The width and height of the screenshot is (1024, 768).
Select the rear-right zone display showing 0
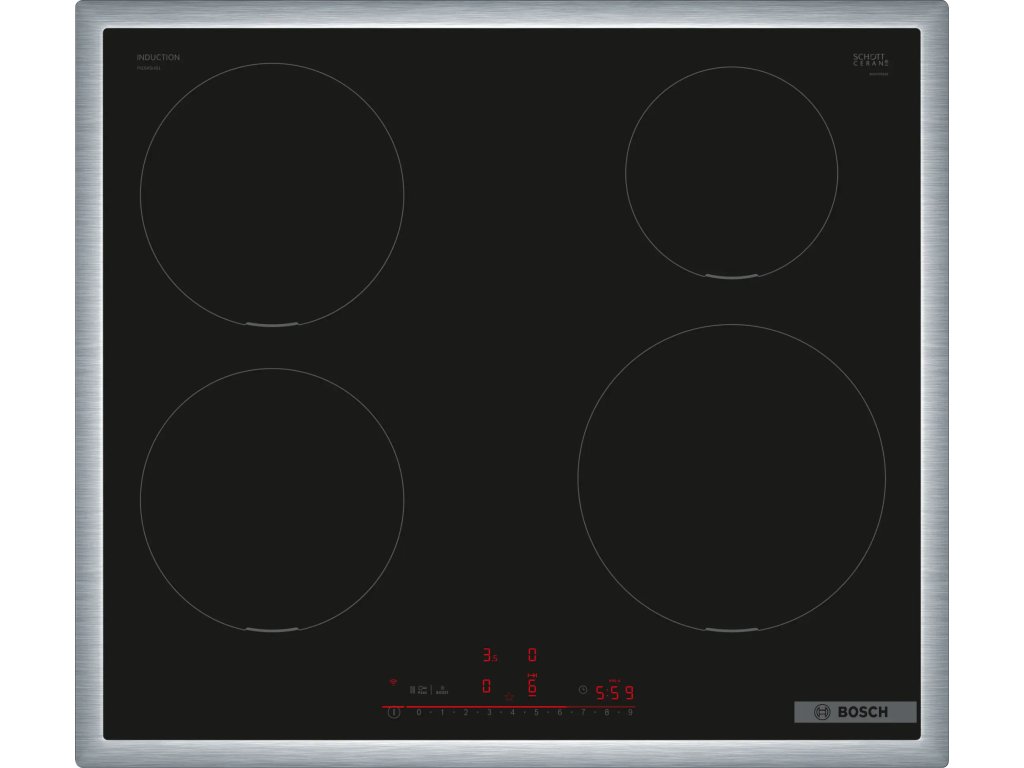pyautogui.click(x=532, y=656)
